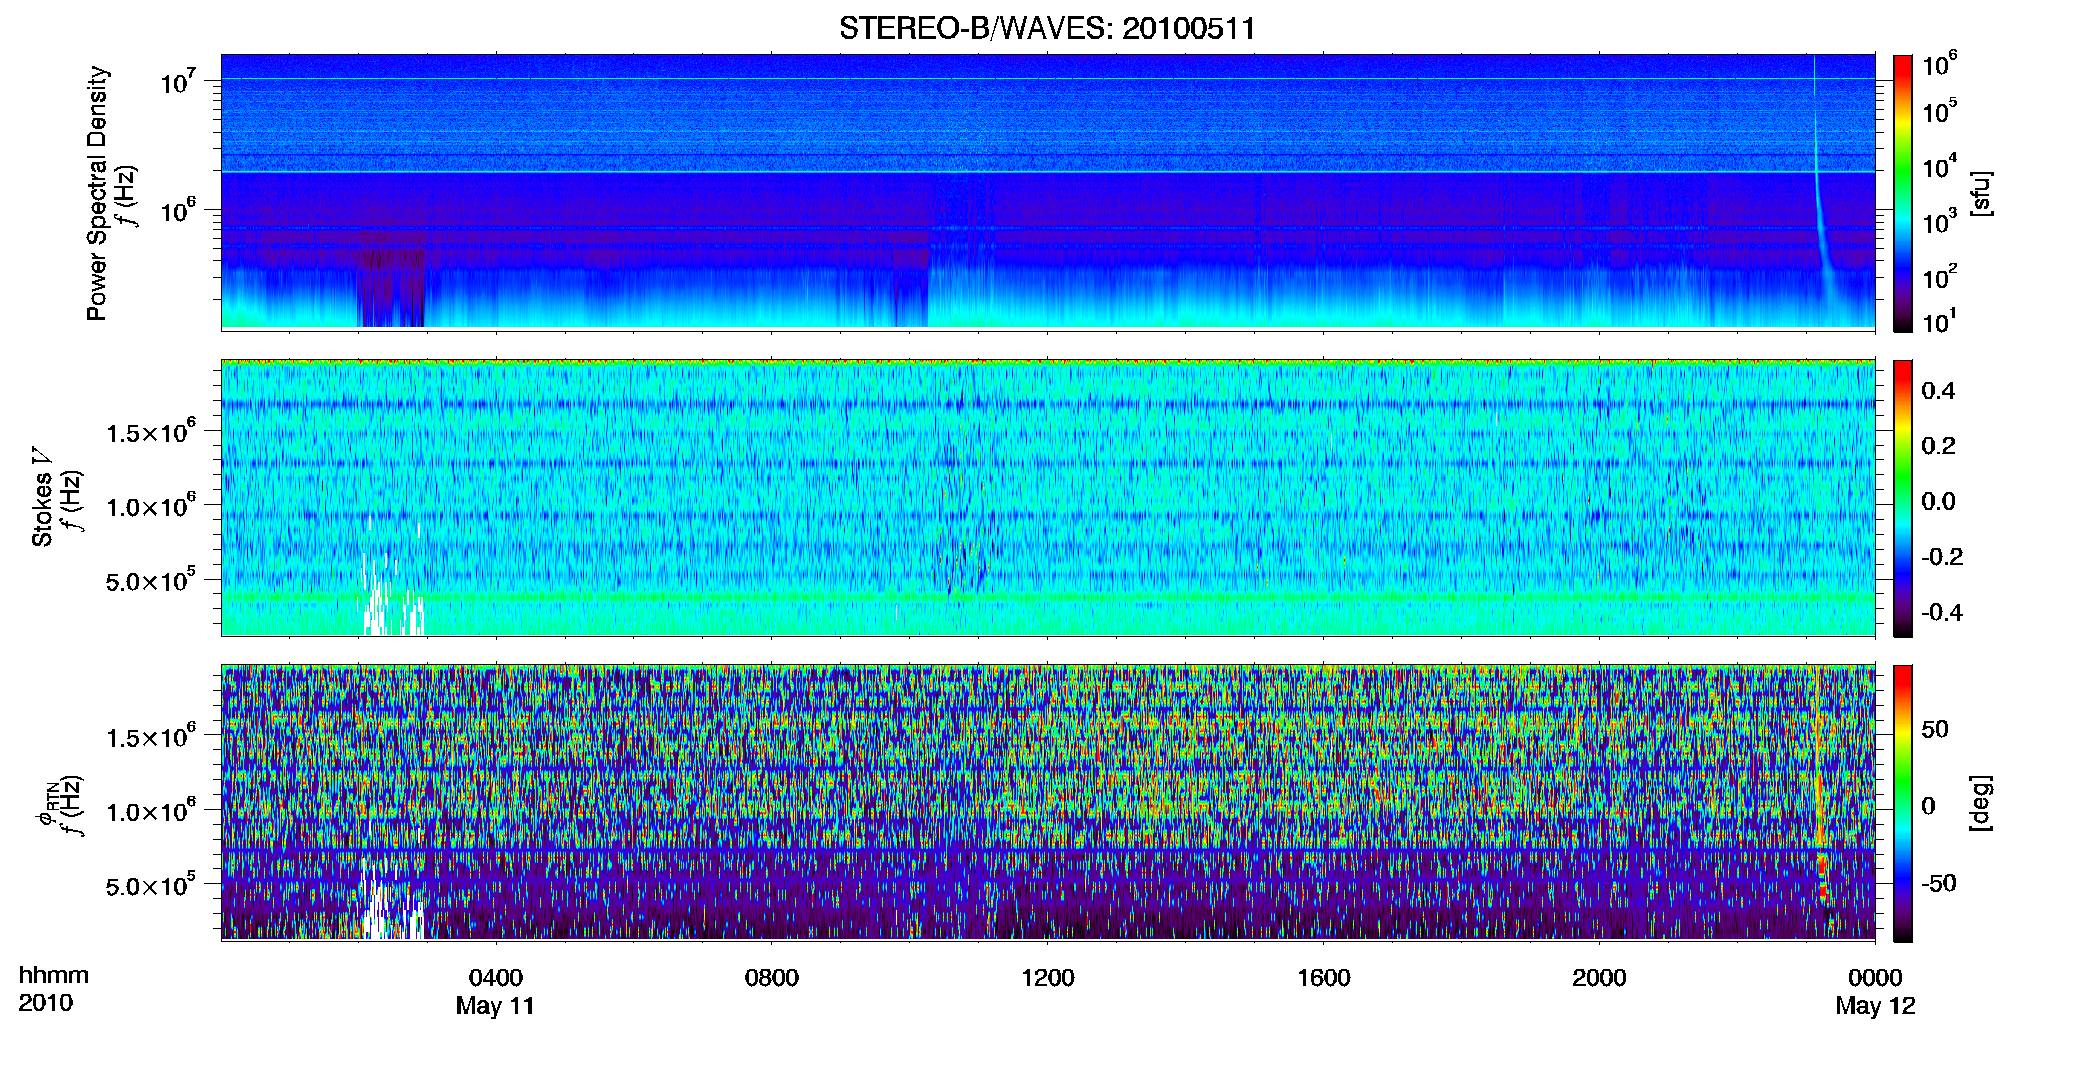This screenshot has width=2096, height=1080.
Task: Select the "2010" year label
Action: (46, 1003)
